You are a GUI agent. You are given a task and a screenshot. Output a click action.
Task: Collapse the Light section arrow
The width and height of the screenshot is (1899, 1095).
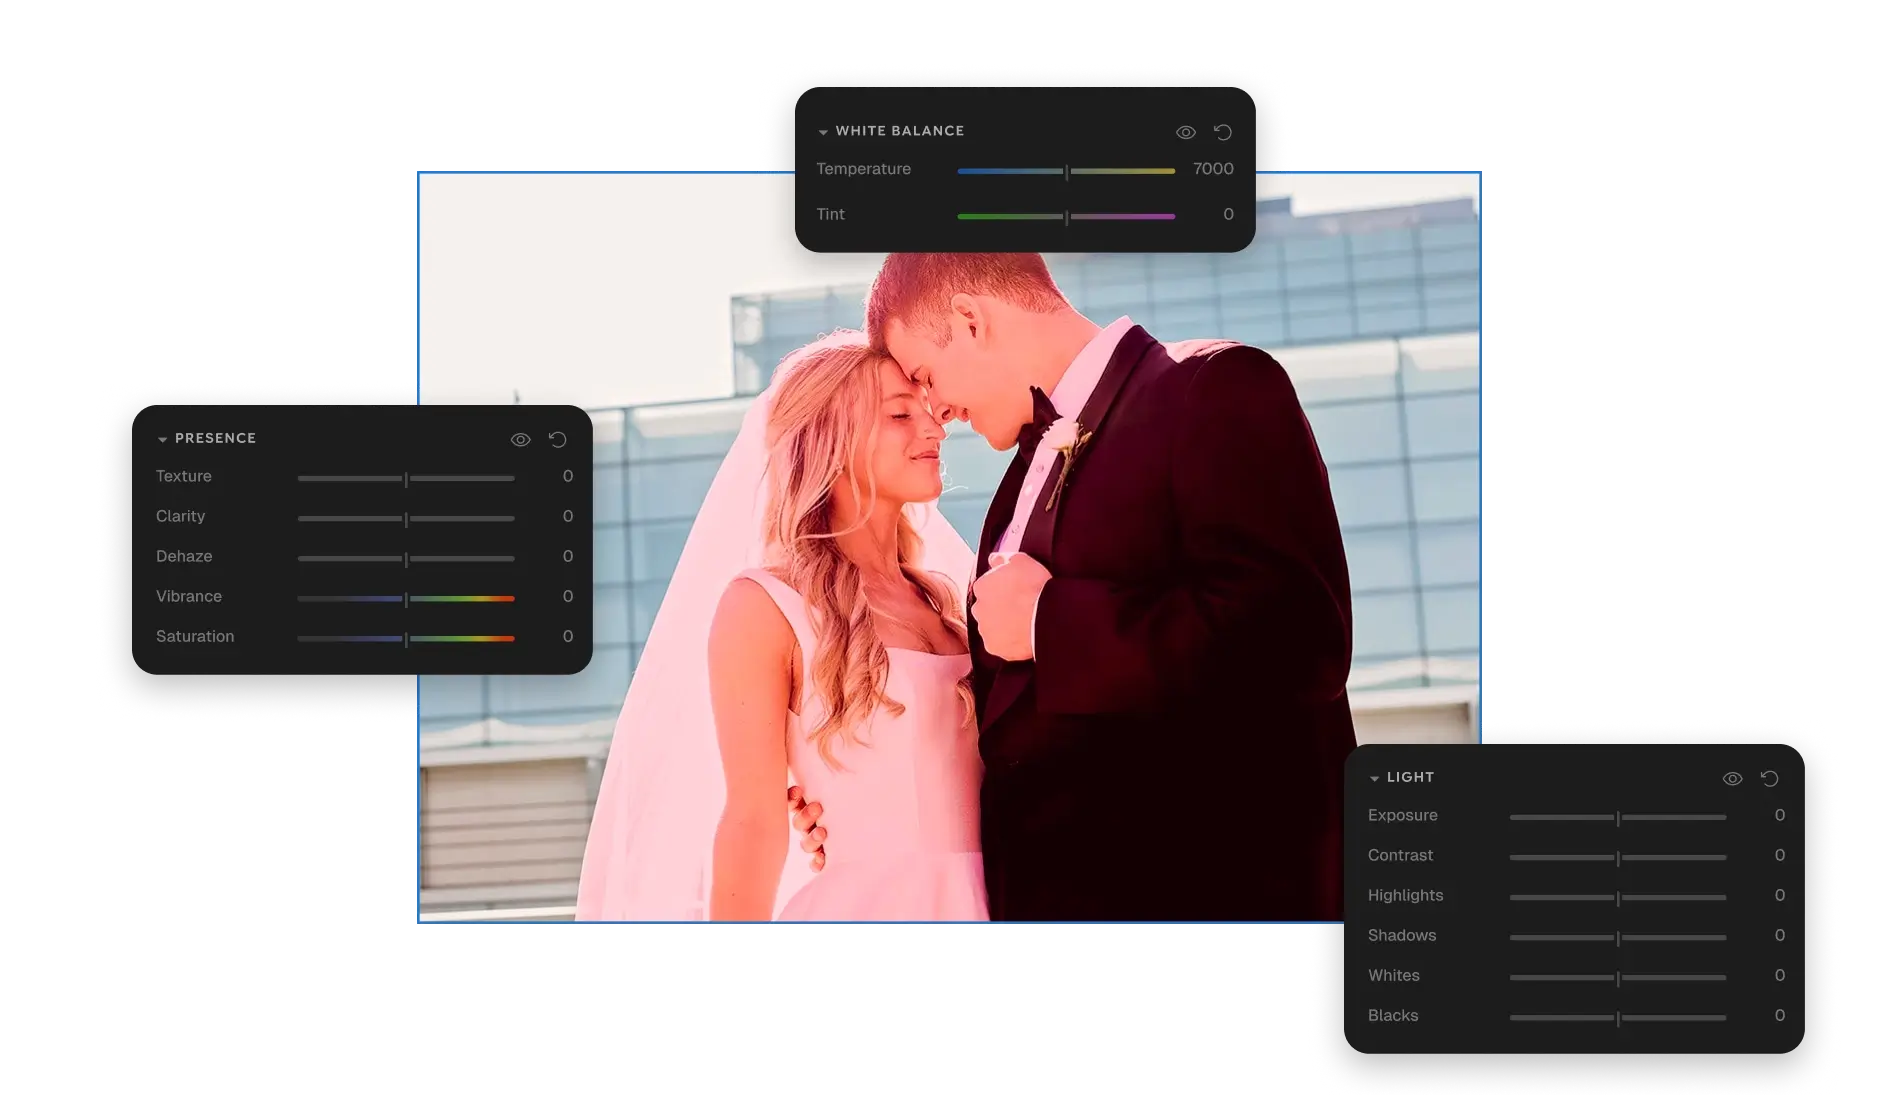1374,778
